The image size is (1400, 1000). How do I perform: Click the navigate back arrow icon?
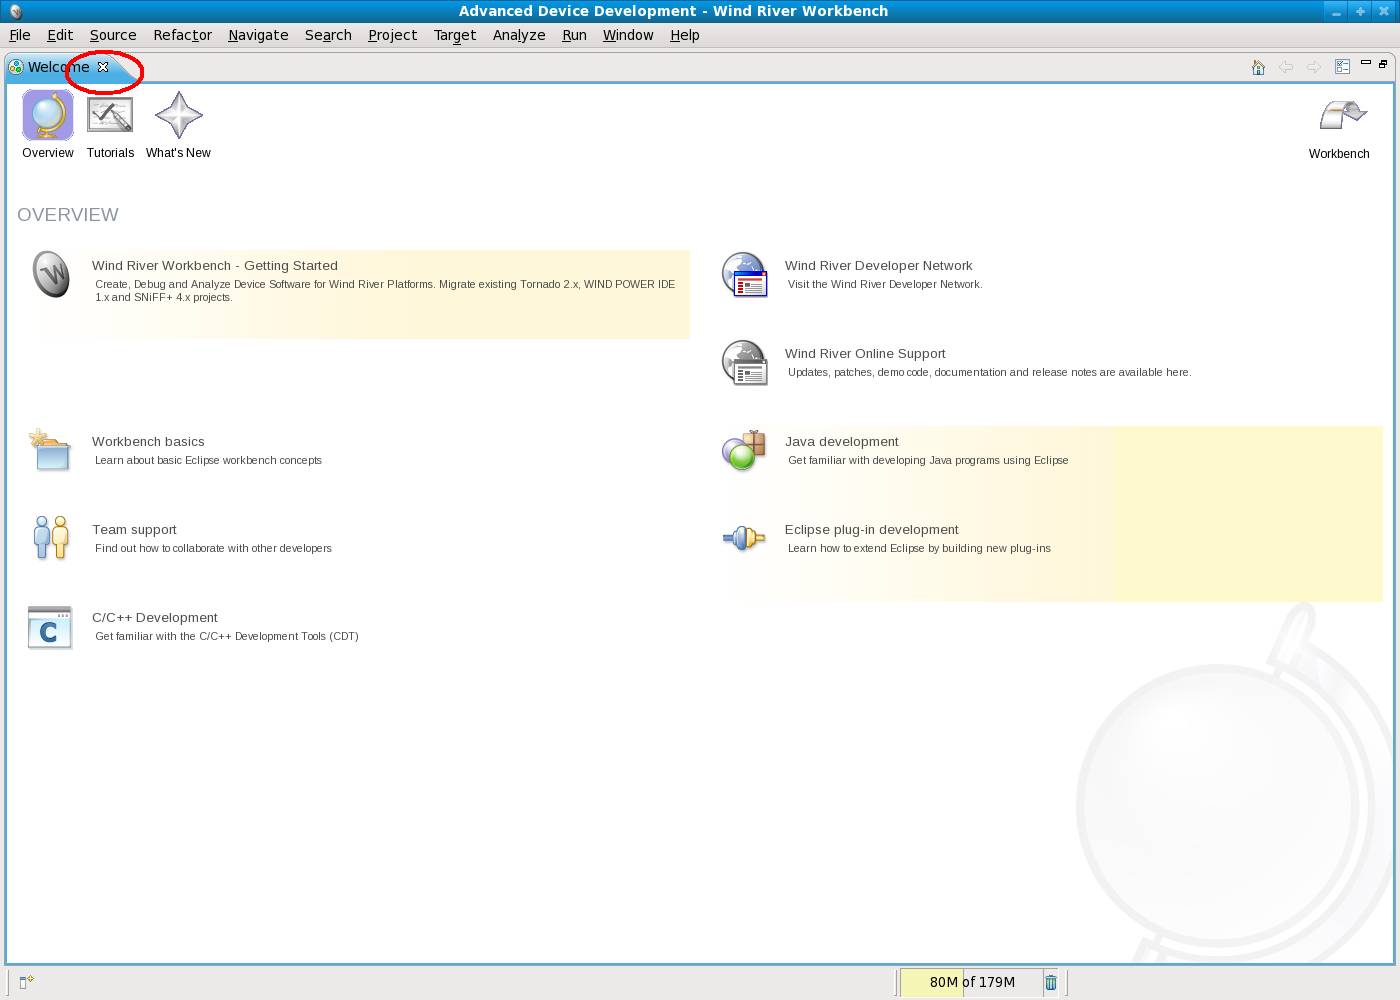tap(1286, 67)
